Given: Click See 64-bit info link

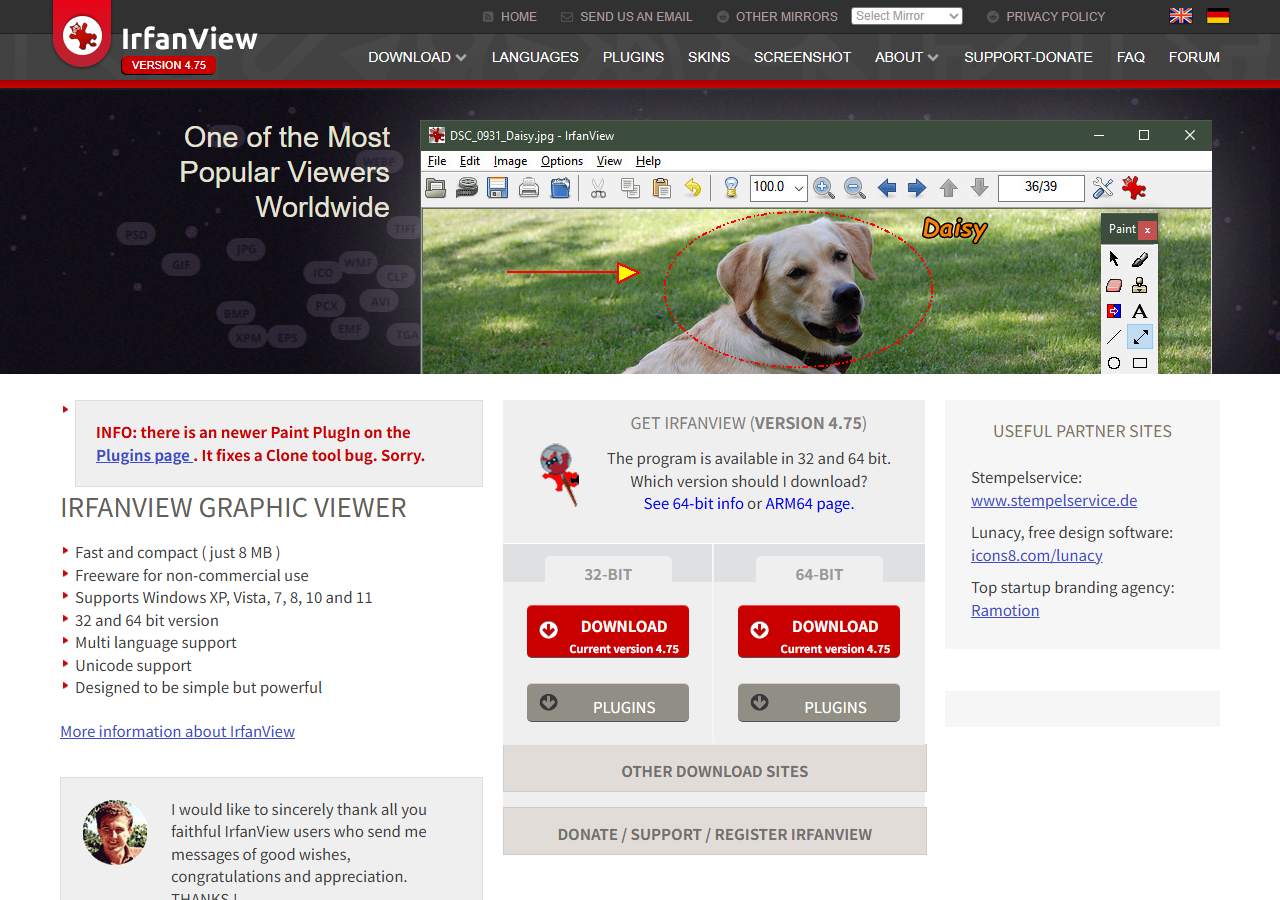Looking at the screenshot, I should coord(694,503).
